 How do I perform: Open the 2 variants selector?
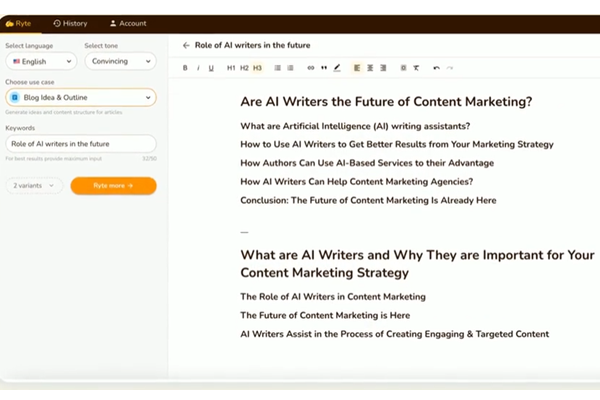[x=36, y=185]
